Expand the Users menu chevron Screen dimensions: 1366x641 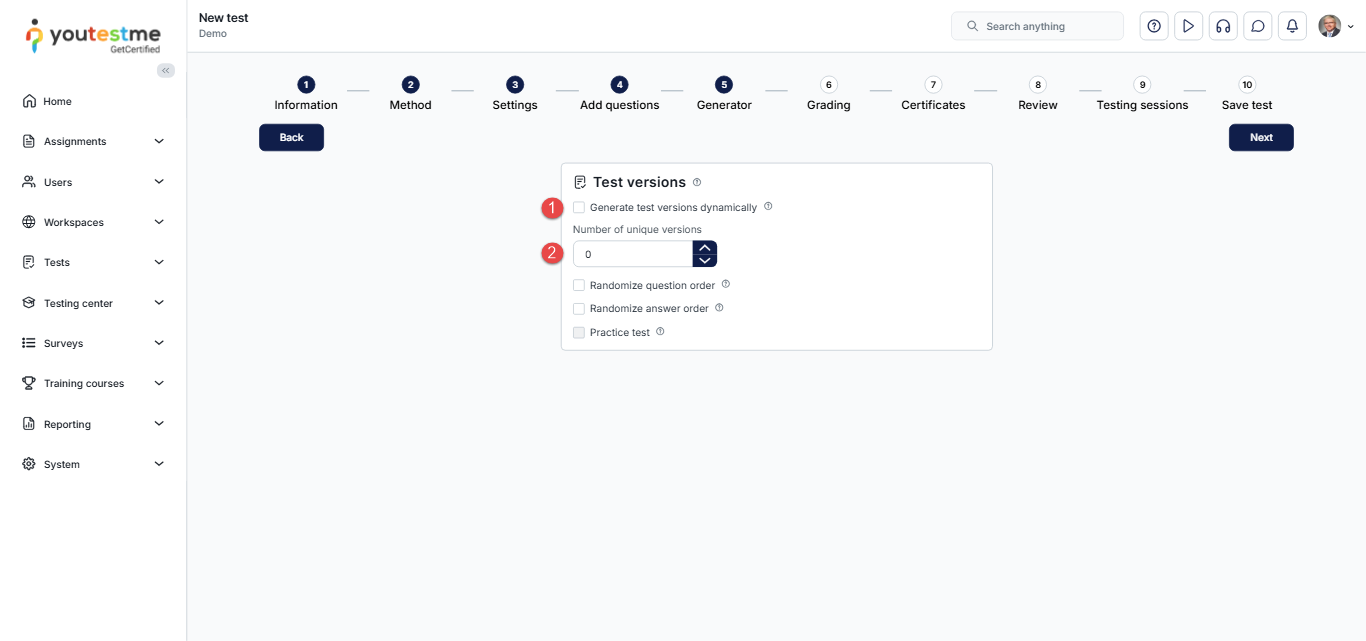tap(159, 182)
